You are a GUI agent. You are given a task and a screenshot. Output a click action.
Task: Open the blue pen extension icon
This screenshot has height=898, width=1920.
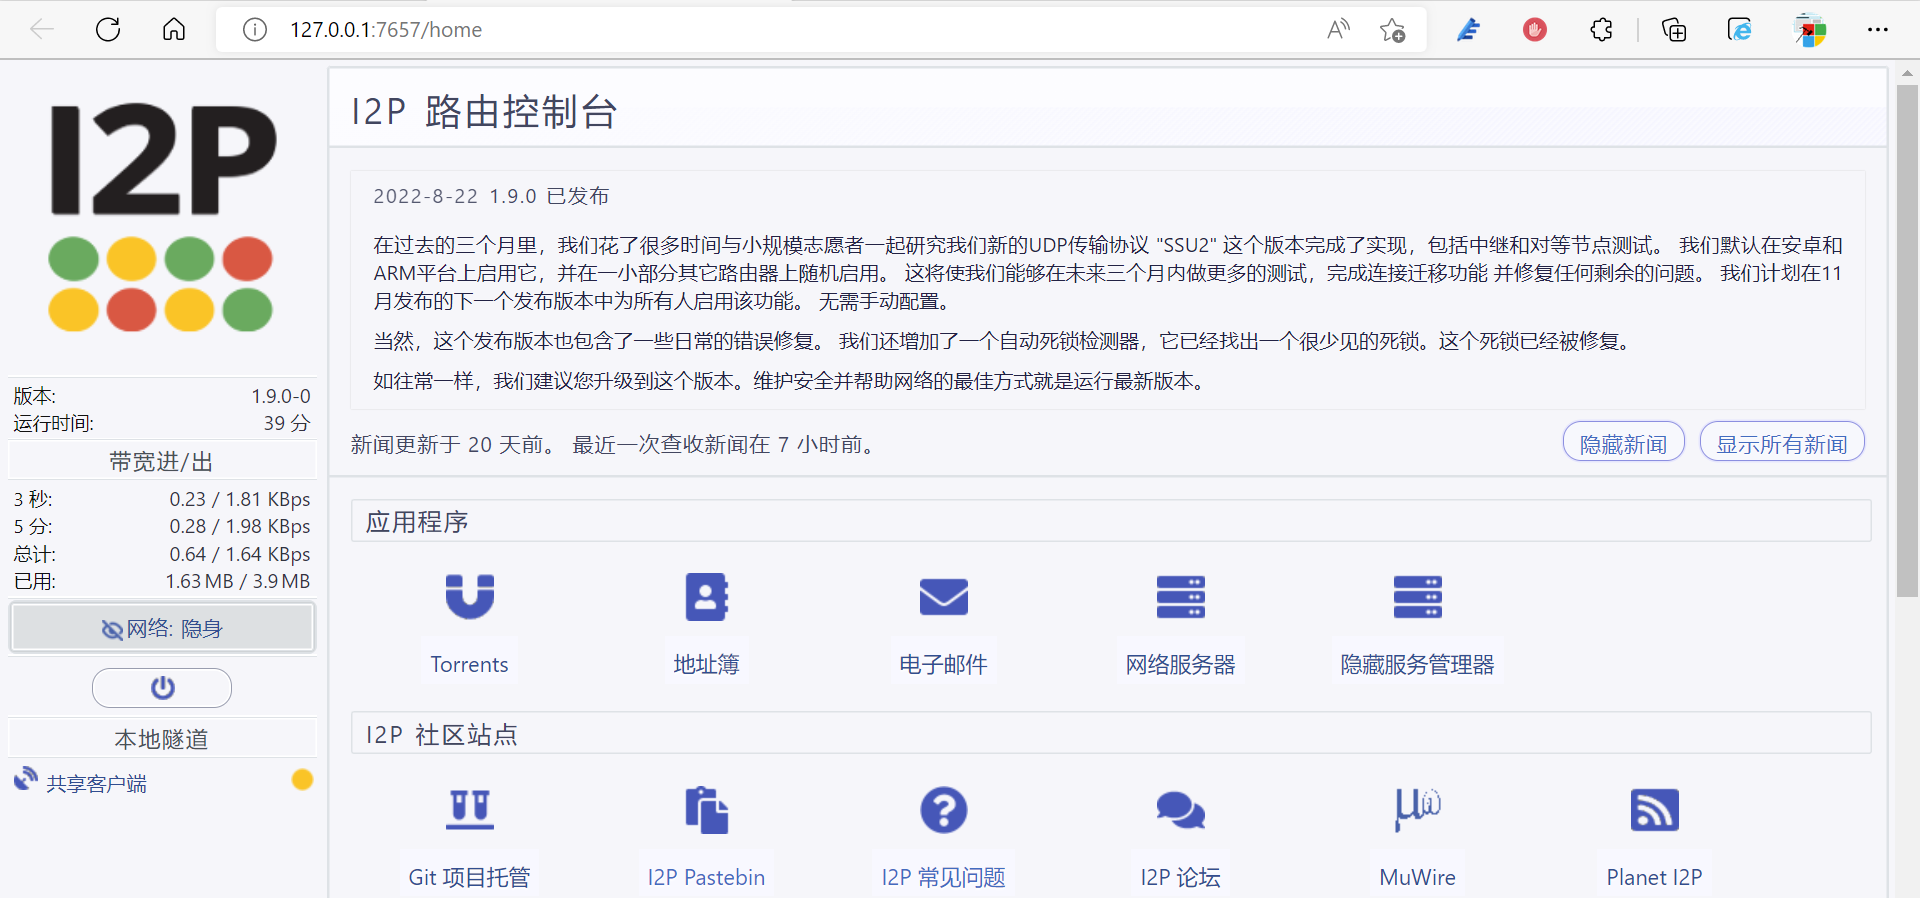point(1468,30)
